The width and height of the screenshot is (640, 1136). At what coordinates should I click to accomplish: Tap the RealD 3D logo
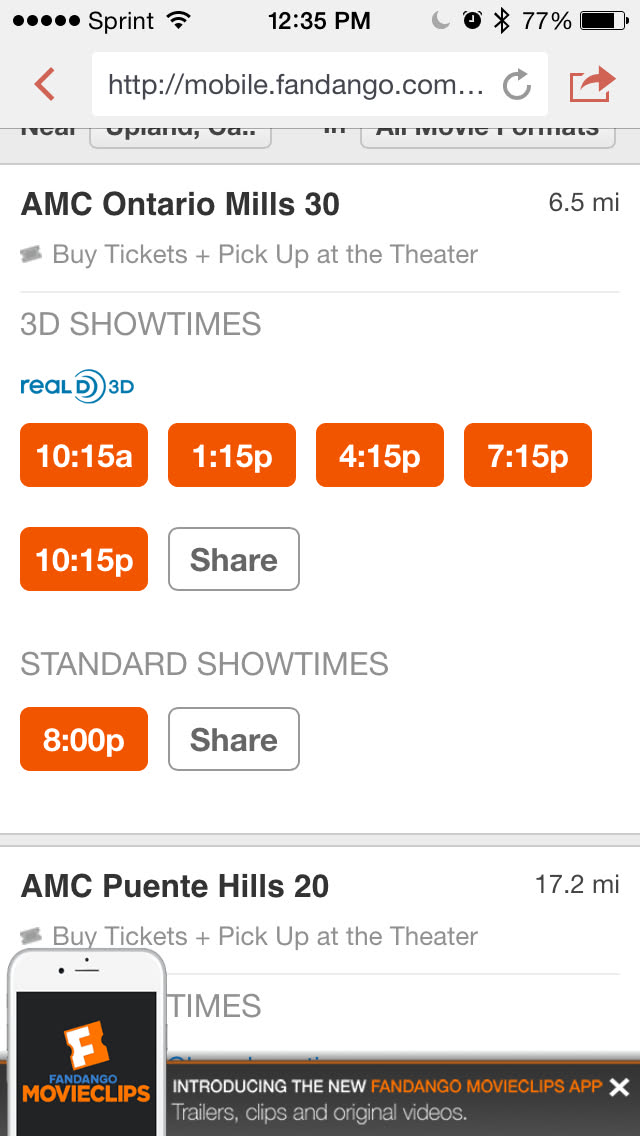pos(77,385)
